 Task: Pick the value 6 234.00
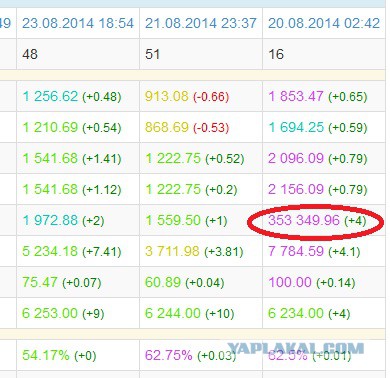click(296, 313)
